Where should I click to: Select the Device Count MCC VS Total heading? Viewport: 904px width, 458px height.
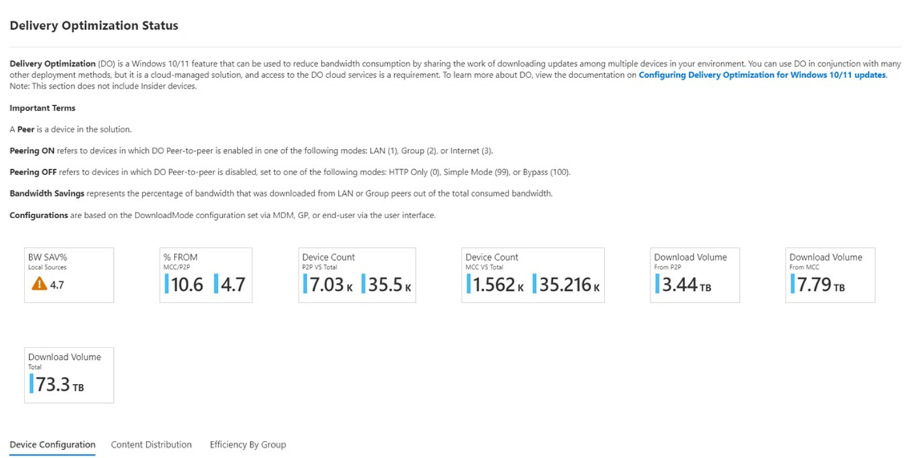pyautogui.click(x=491, y=257)
